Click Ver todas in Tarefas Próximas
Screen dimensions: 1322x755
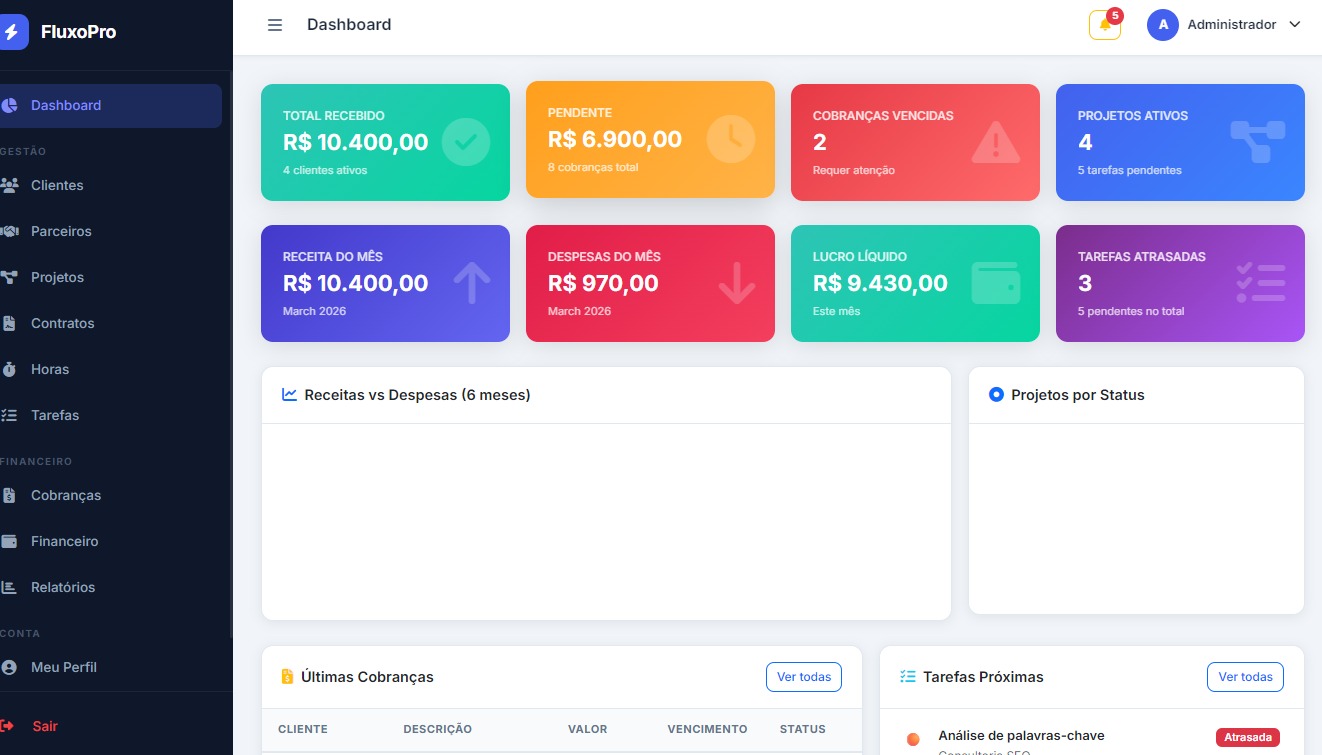point(1245,677)
